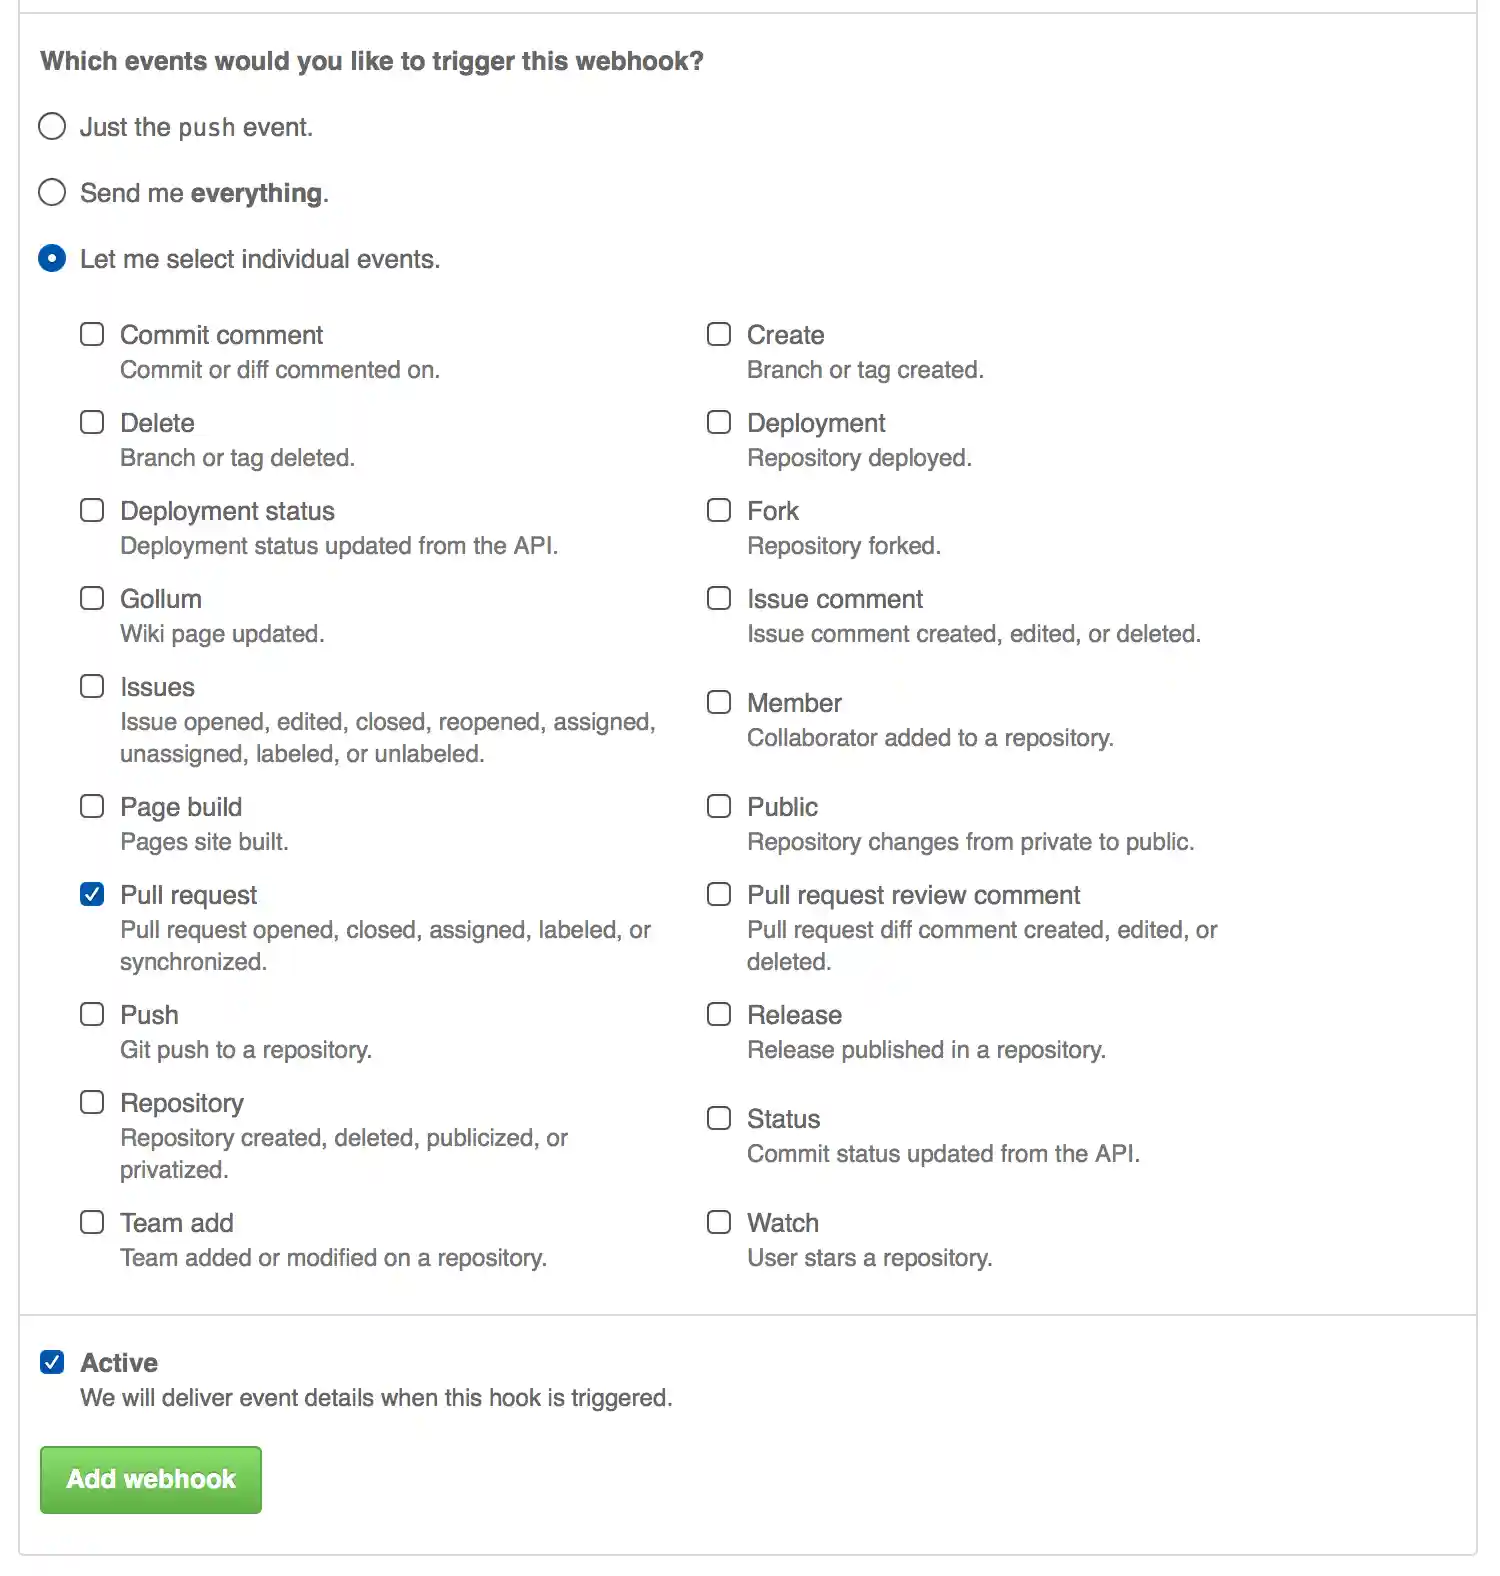The image size is (1500, 1576).
Task: Check the Issue comment event
Action: pyautogui.click(x=719, y=598)
